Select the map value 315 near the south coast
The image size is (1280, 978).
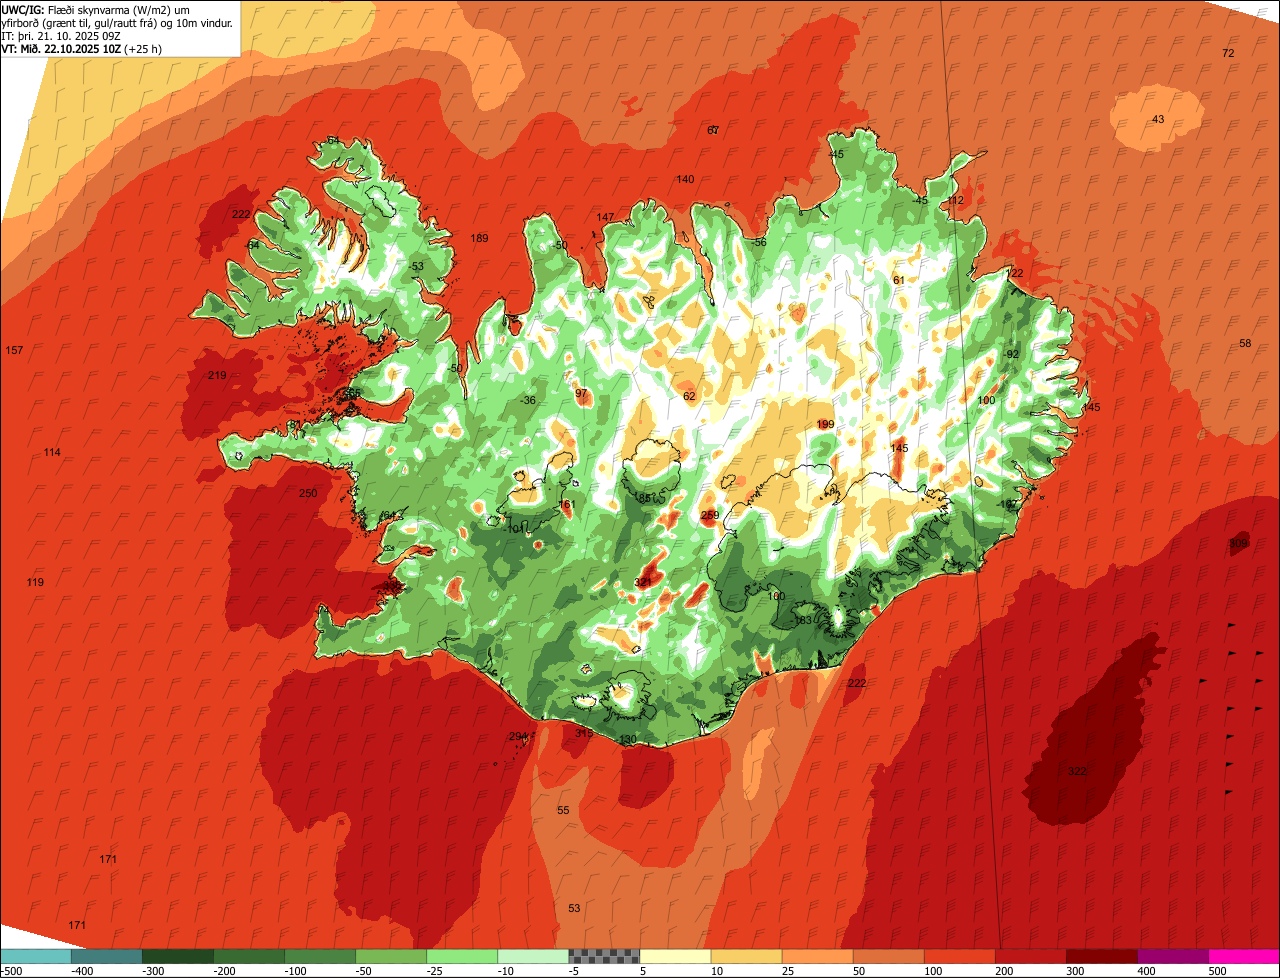coord(584,733)
